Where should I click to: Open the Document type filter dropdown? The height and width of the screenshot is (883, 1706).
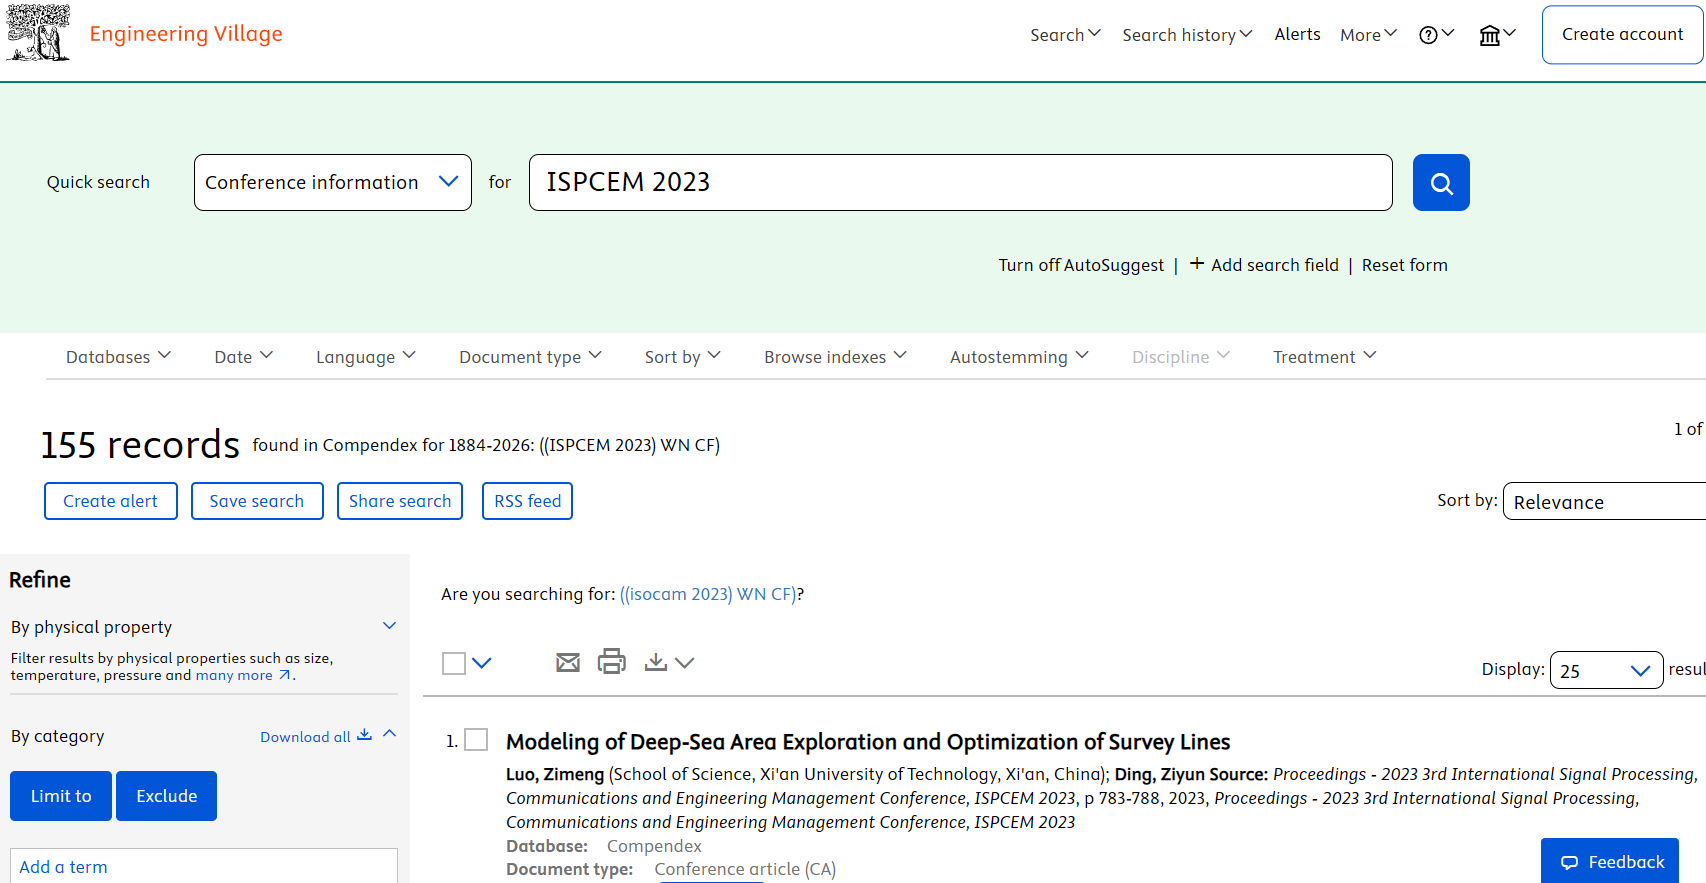point(531,357)
